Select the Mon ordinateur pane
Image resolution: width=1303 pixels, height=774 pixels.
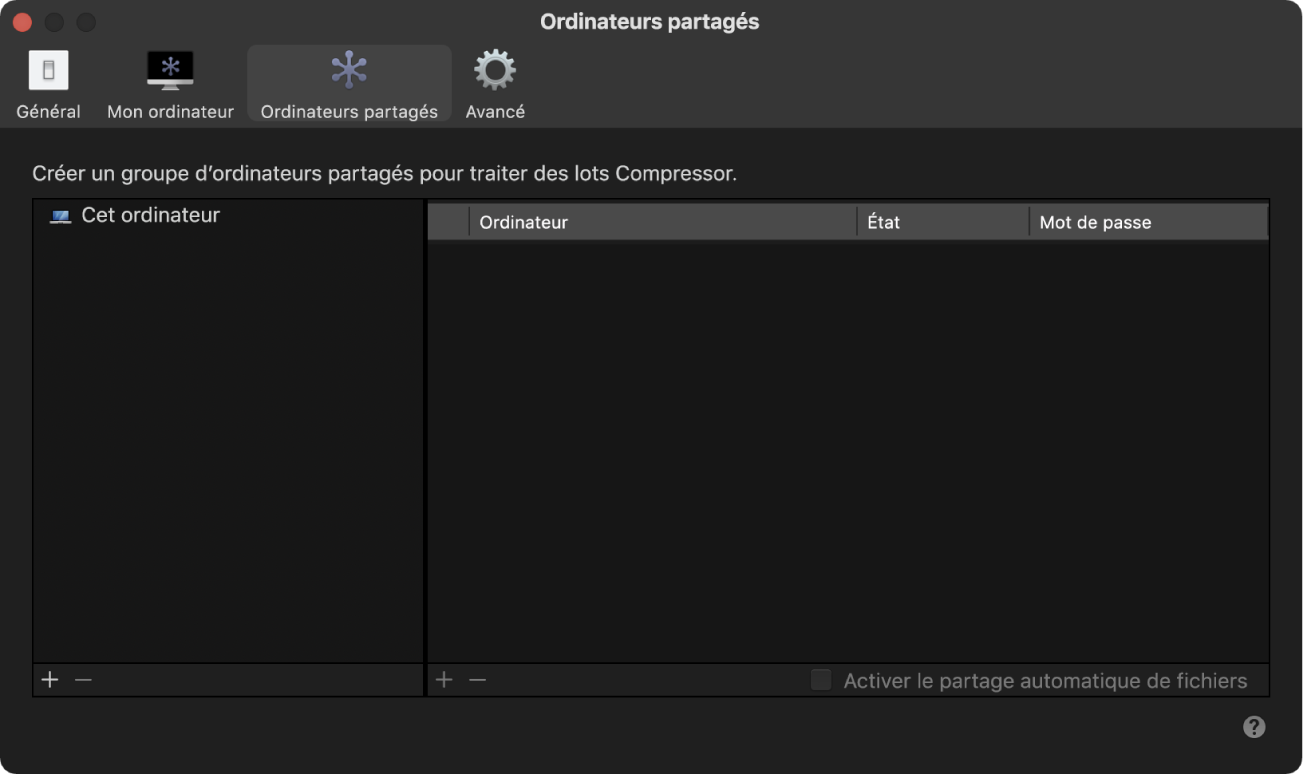click(x=170, y=83)
